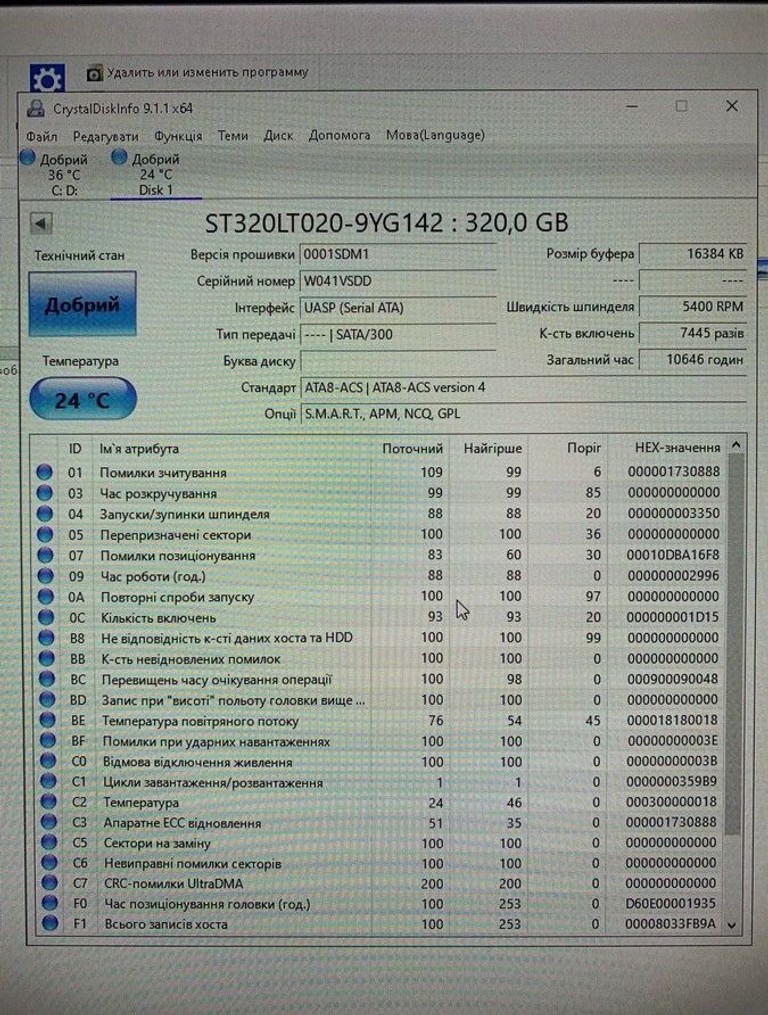Click the power-on count field 7445 разів

point(692,333)
